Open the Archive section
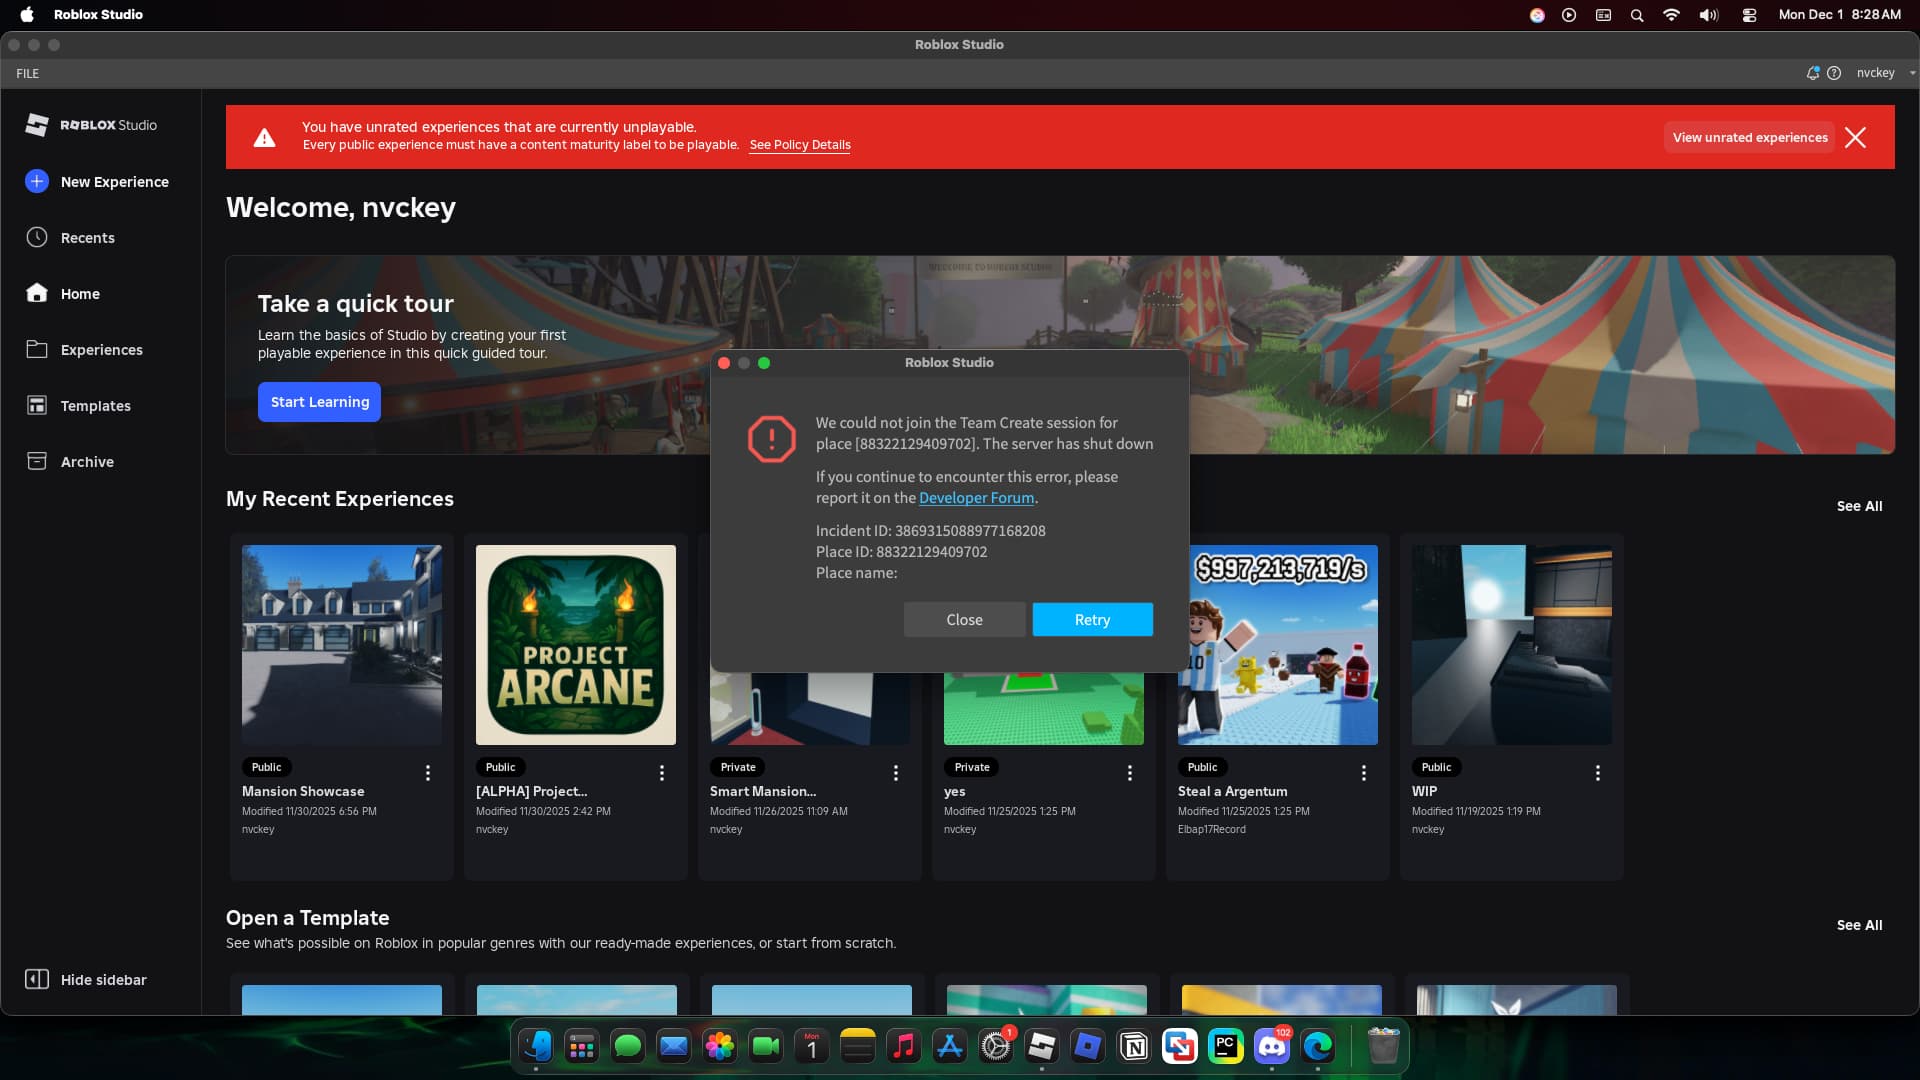1920x1080 pixels. pyautogui.click(x=87, y=462)
